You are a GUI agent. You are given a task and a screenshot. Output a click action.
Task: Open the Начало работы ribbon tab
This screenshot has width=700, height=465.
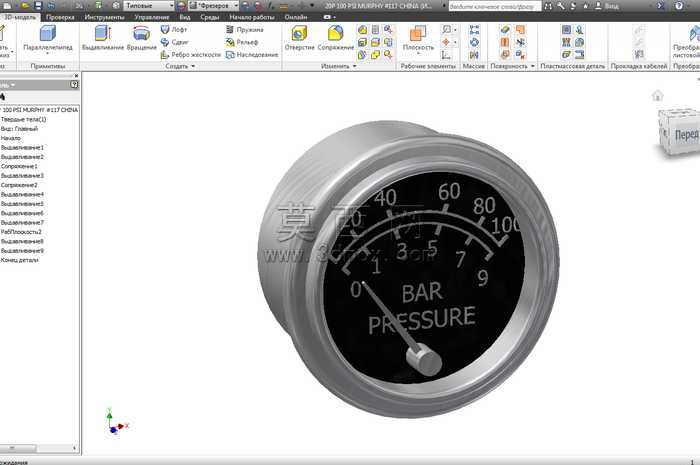coord(252,17)
